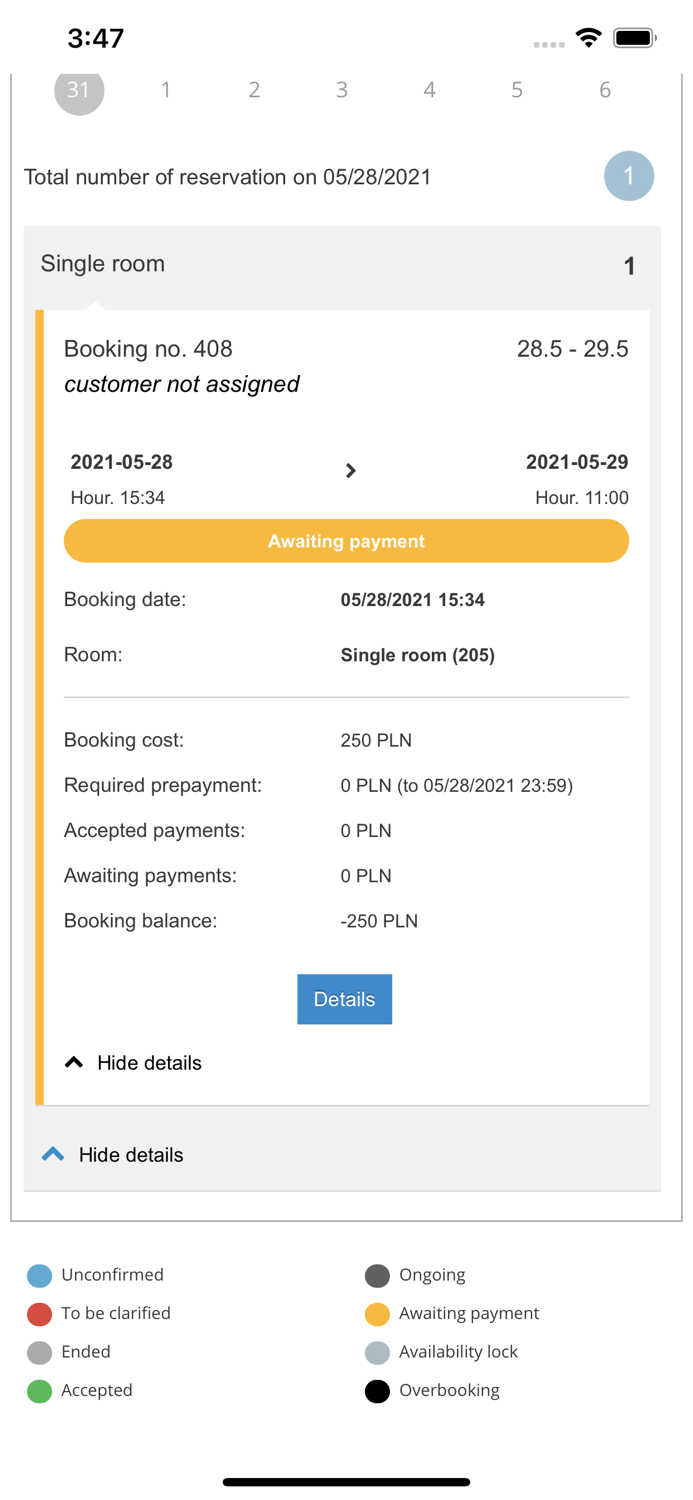Select day 5 in the date strip
The width and height of the screenshot is (693, 1500).
(x=517, y=90)
